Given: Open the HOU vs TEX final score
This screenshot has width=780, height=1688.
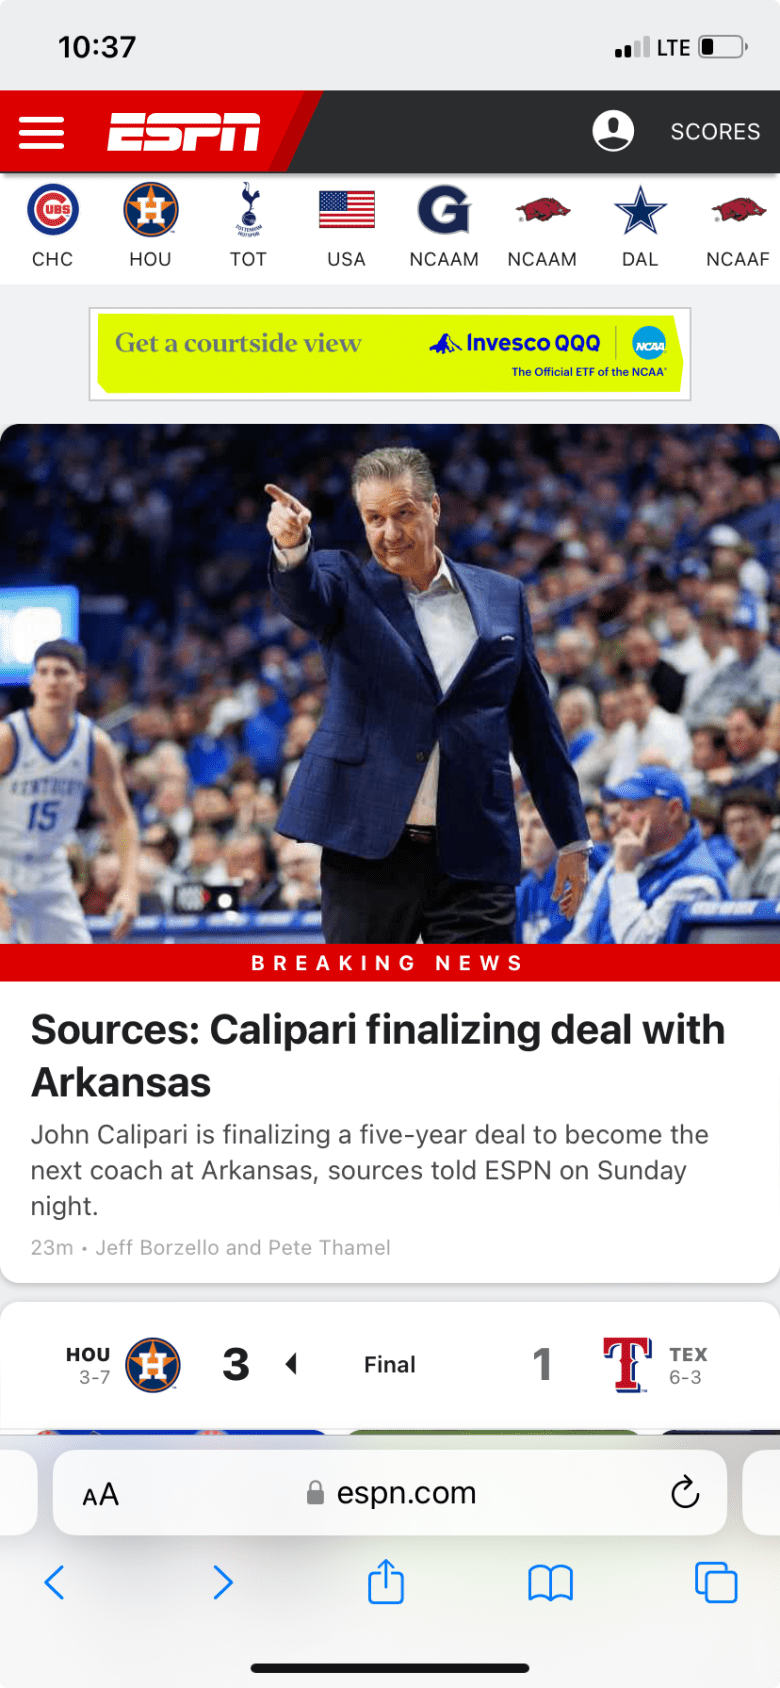Looking at the screenshot, I should [390, 1364].
